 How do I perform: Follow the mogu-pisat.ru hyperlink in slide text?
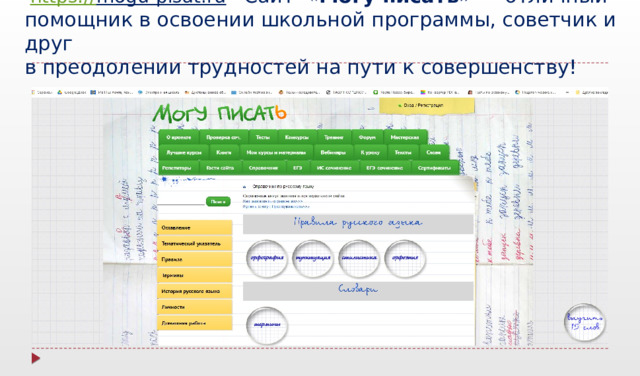(128, 2)
